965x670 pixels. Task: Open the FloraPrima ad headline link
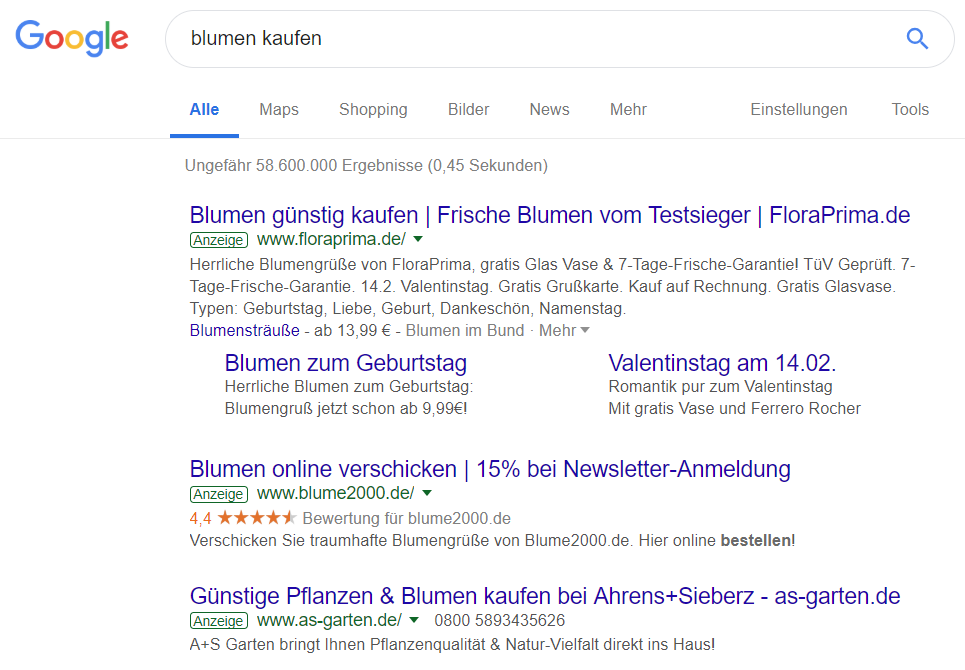tap(550, 214)
